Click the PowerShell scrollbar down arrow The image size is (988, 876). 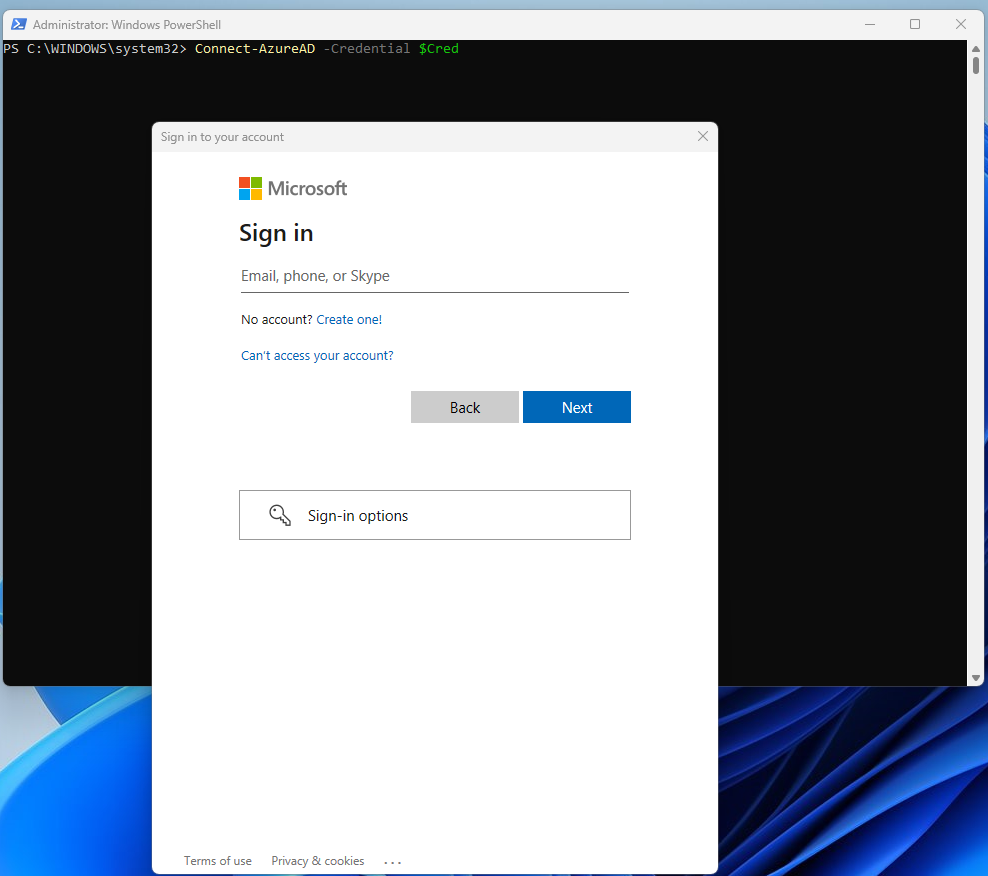point(975,678)
